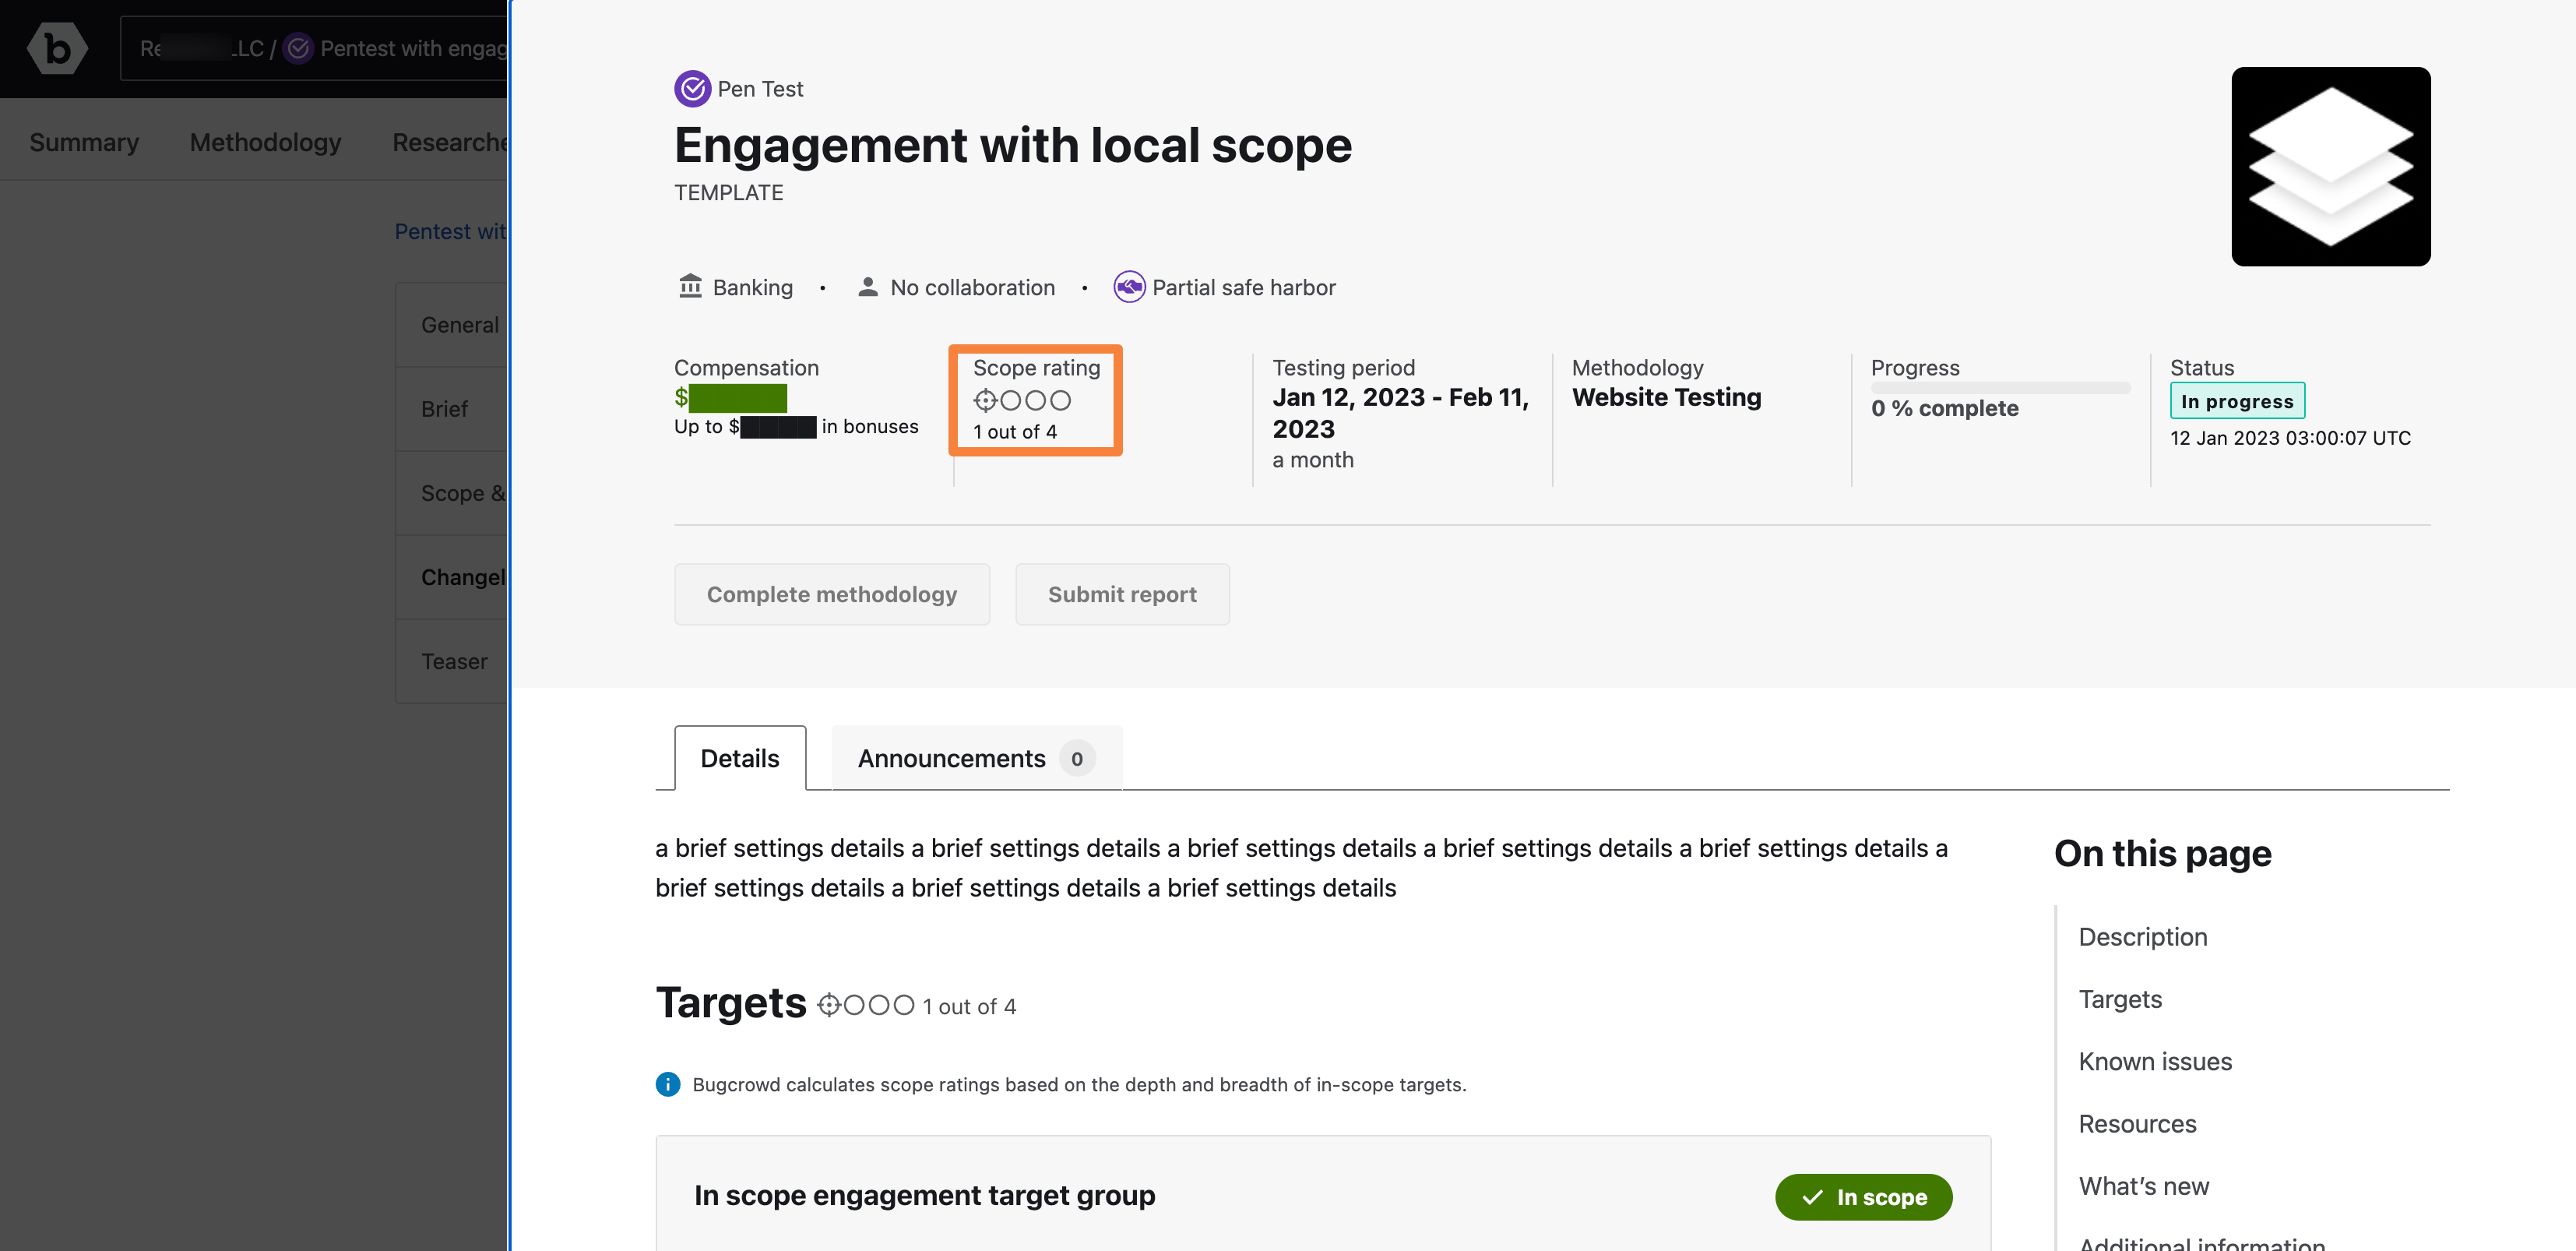The image size is (2576, 1251).
Task: Select Teaser in the background sidebar
Action: coord(452,661)
